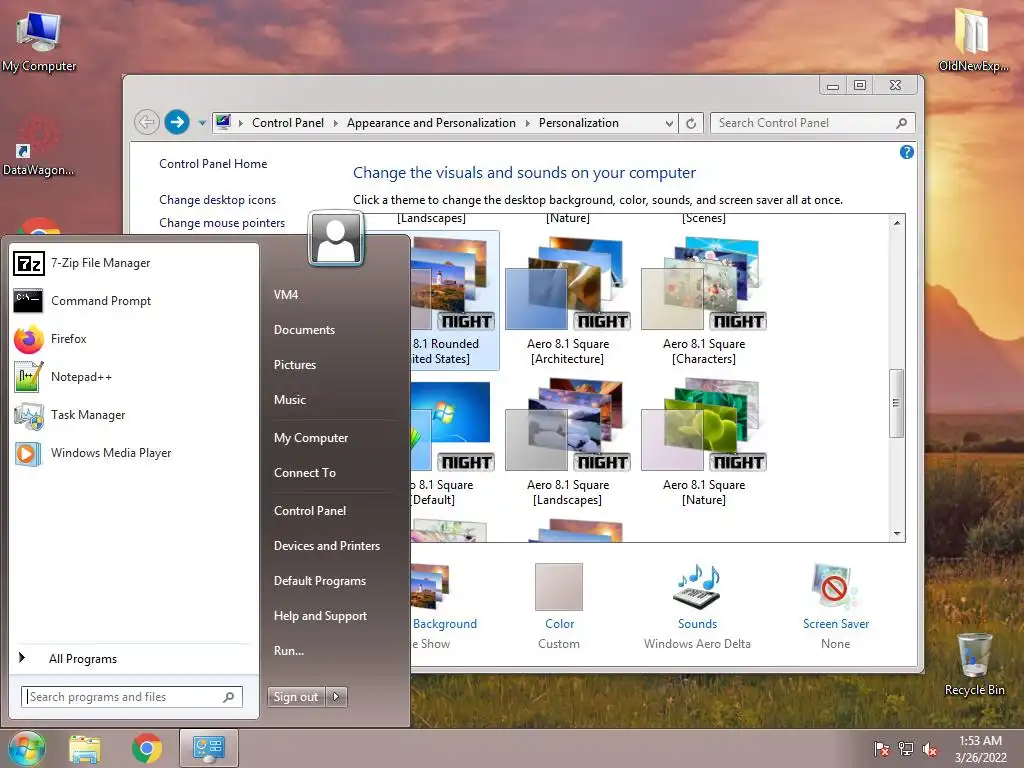1024x768 pixels.
Task: Open Firefox from the Start menu
Action: [134, 339]
